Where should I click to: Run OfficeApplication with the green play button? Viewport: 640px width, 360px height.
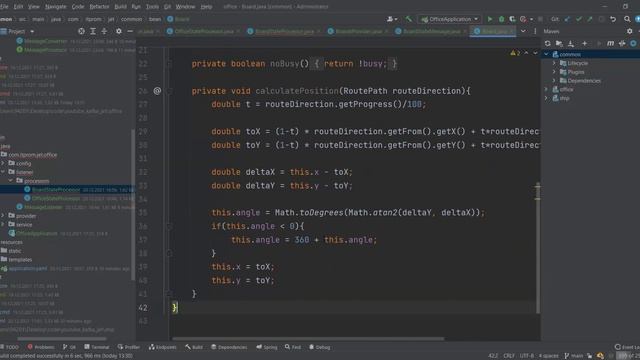point(490,19)
